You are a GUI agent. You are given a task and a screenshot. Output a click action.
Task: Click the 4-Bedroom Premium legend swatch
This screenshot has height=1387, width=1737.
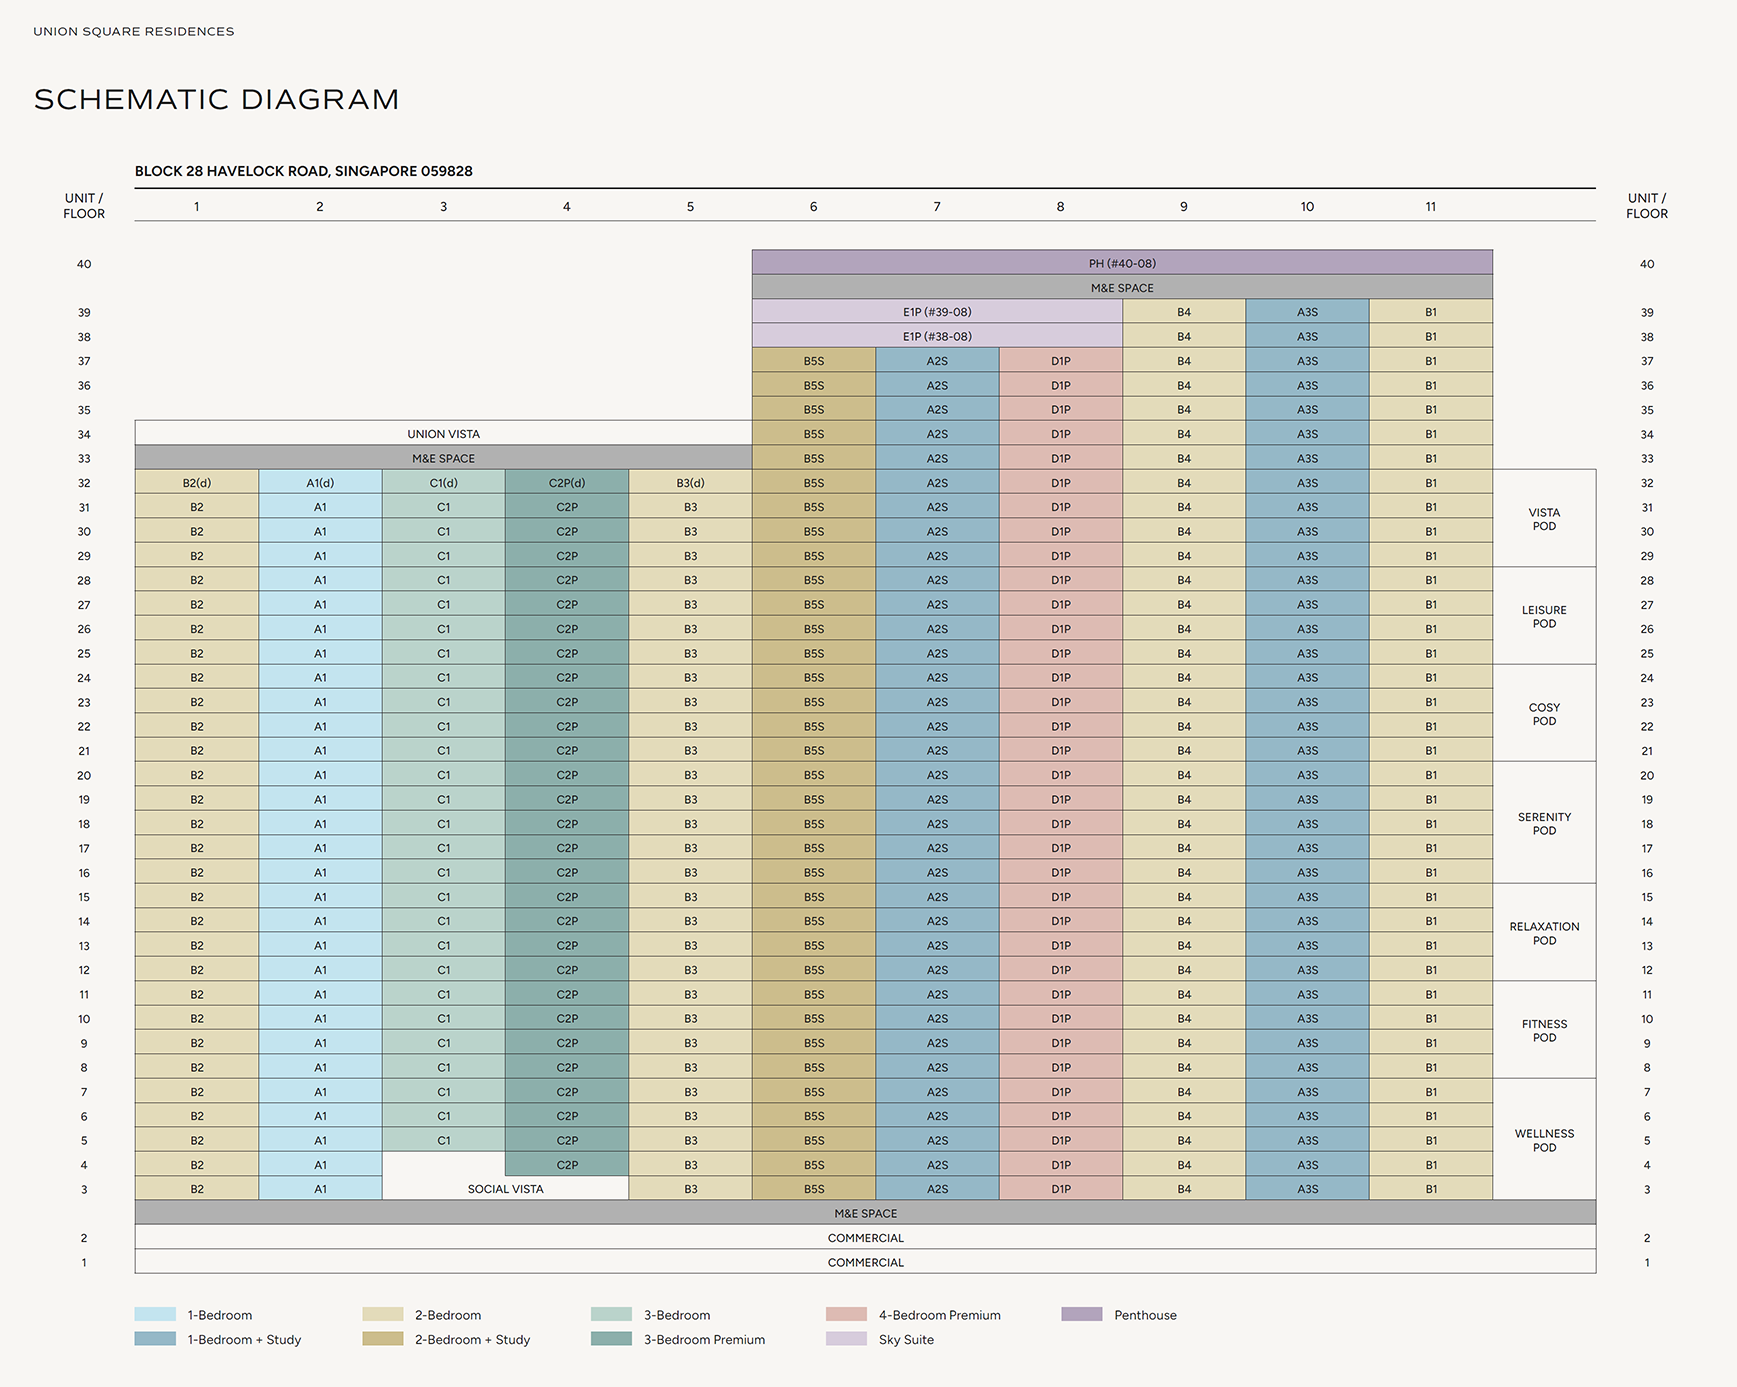846,1314
